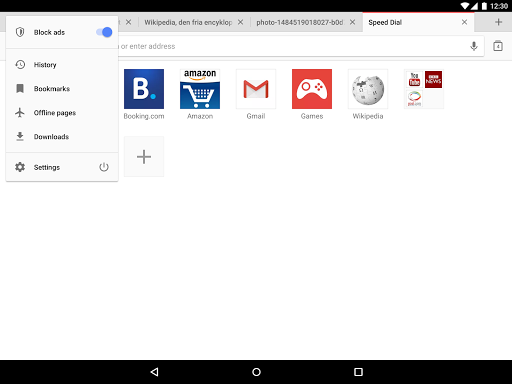
Task: Add a new tab with plus icon
Action: point(498,22)
